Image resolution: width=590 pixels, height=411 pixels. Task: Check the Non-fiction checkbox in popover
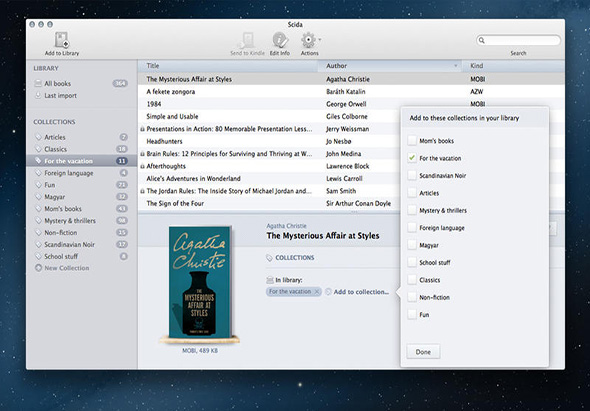click(412, 297)
